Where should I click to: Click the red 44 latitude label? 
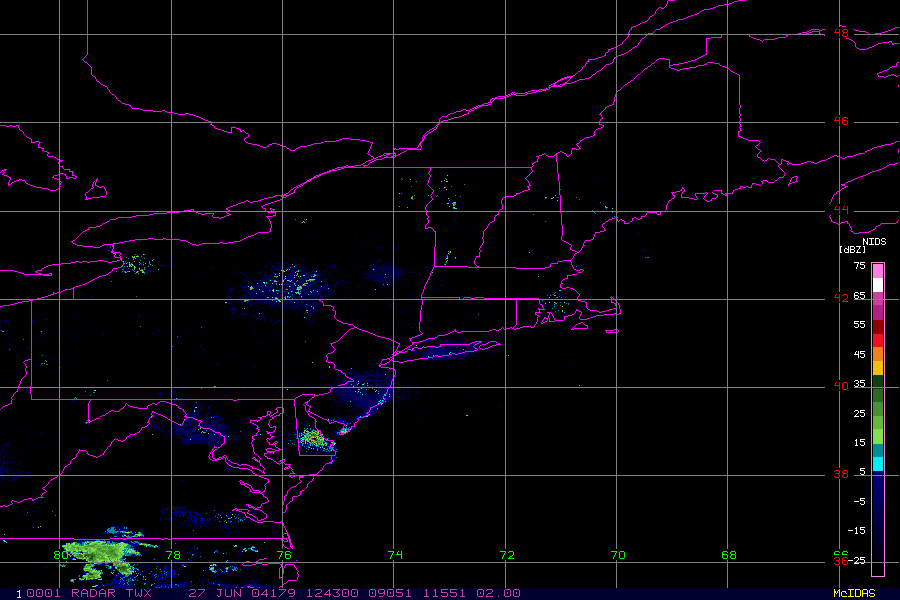(841, 210)
